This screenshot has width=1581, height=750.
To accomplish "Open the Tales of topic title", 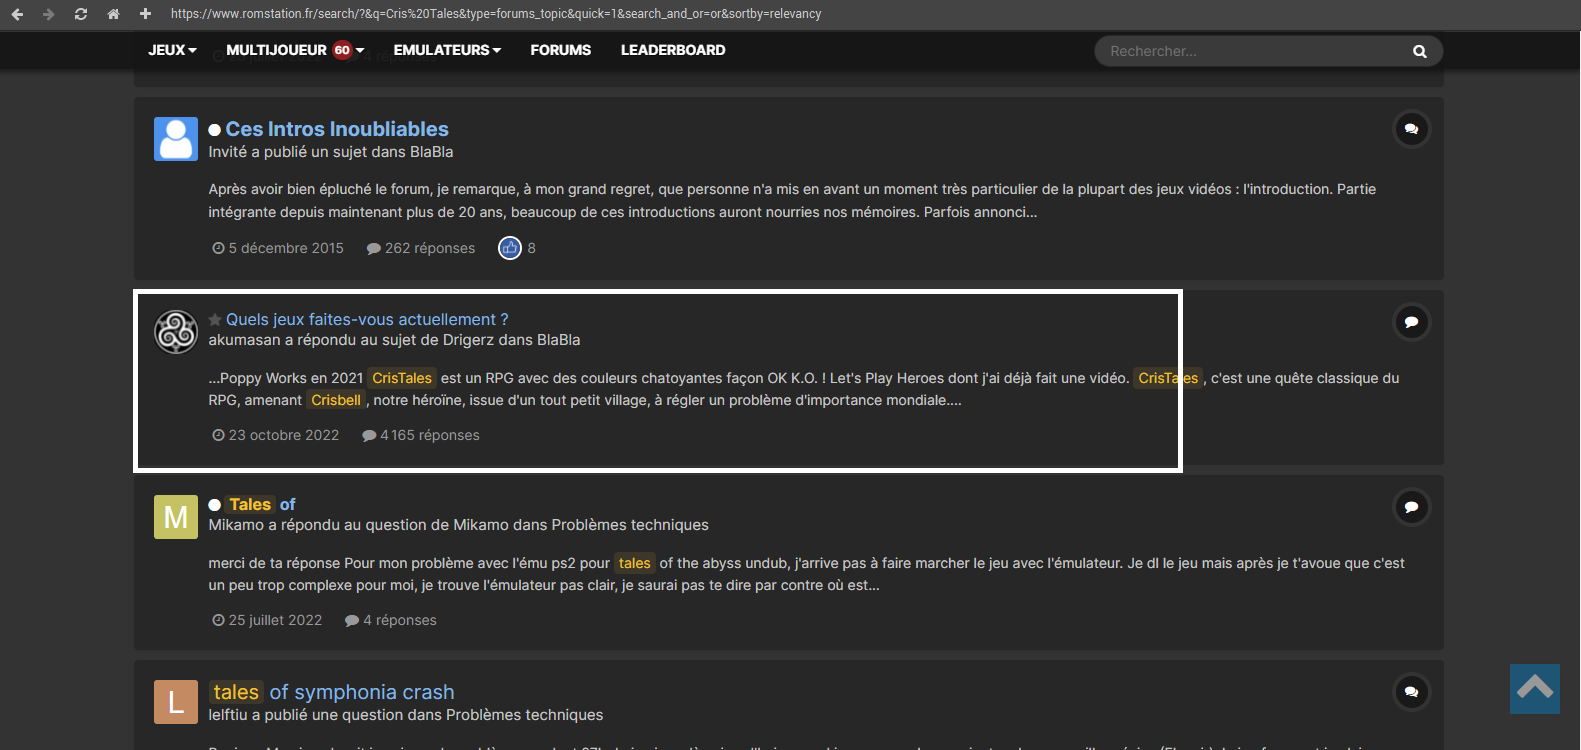I will (x=261, y=504).
